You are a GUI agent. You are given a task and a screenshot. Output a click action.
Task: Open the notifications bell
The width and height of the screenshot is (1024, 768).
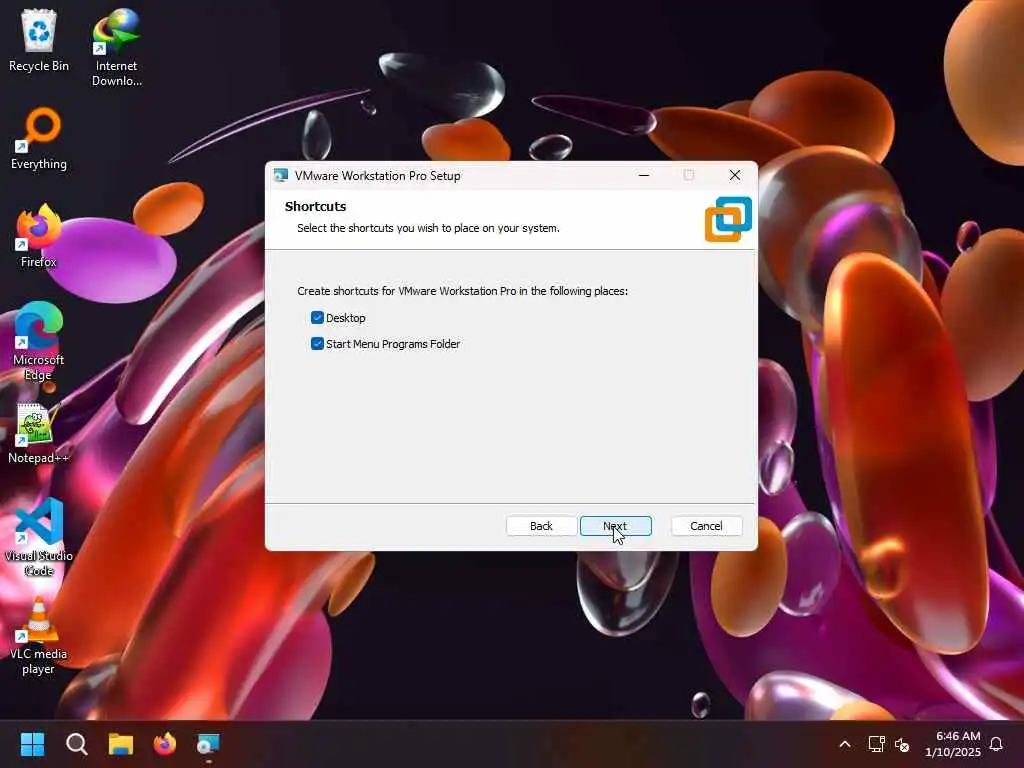[996, 744]
